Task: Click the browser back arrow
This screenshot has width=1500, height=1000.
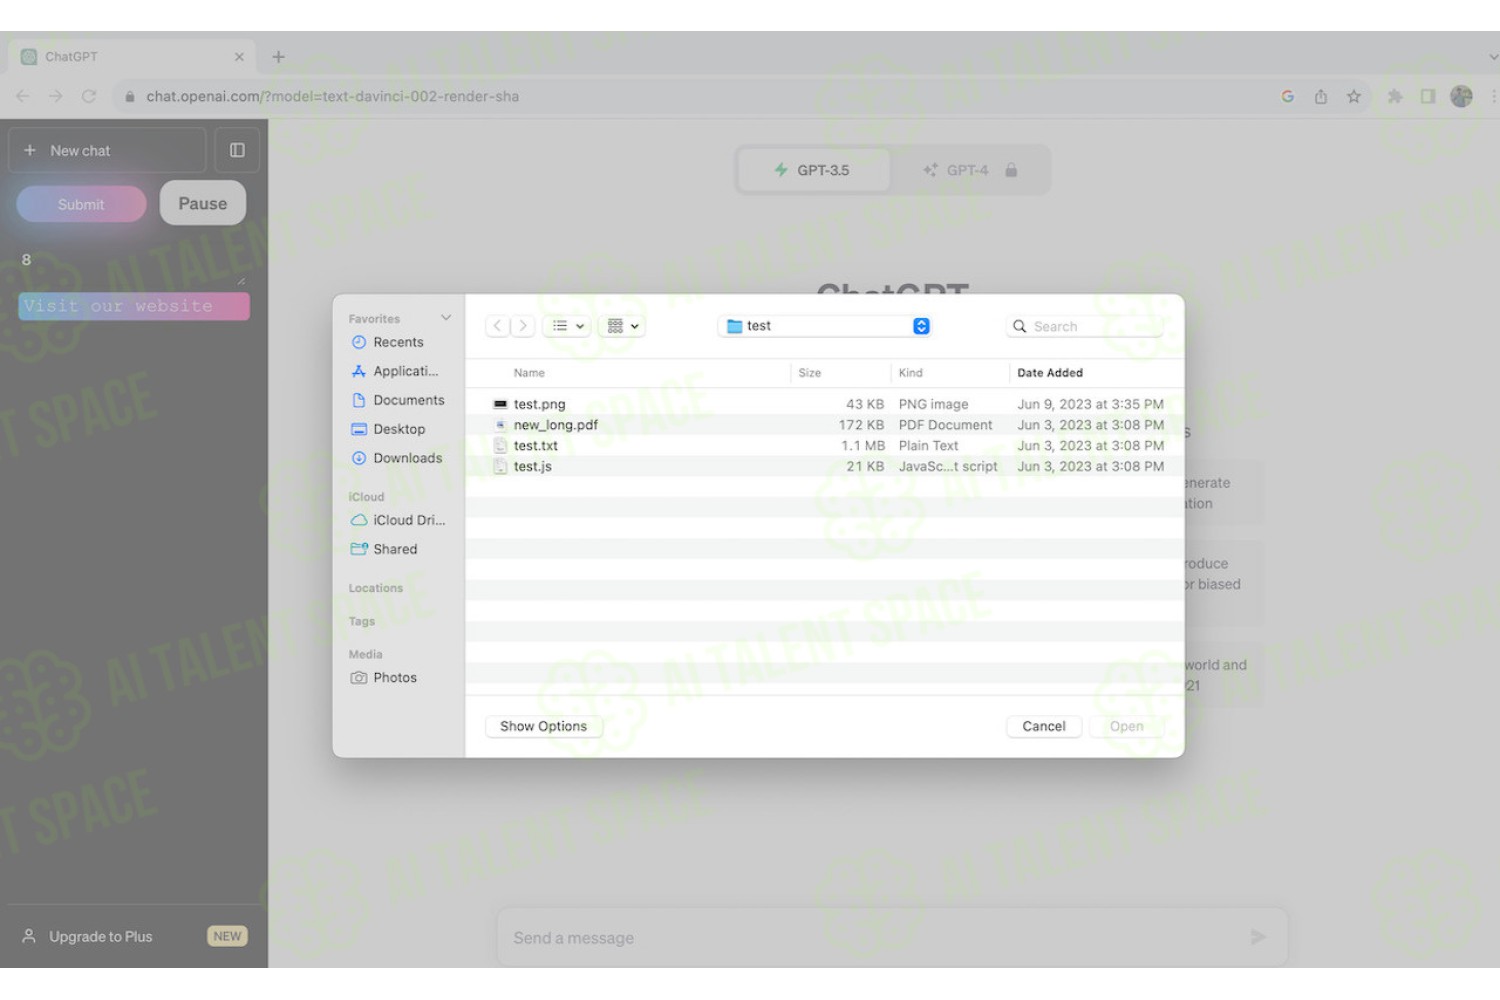Action: click(23, 96)
